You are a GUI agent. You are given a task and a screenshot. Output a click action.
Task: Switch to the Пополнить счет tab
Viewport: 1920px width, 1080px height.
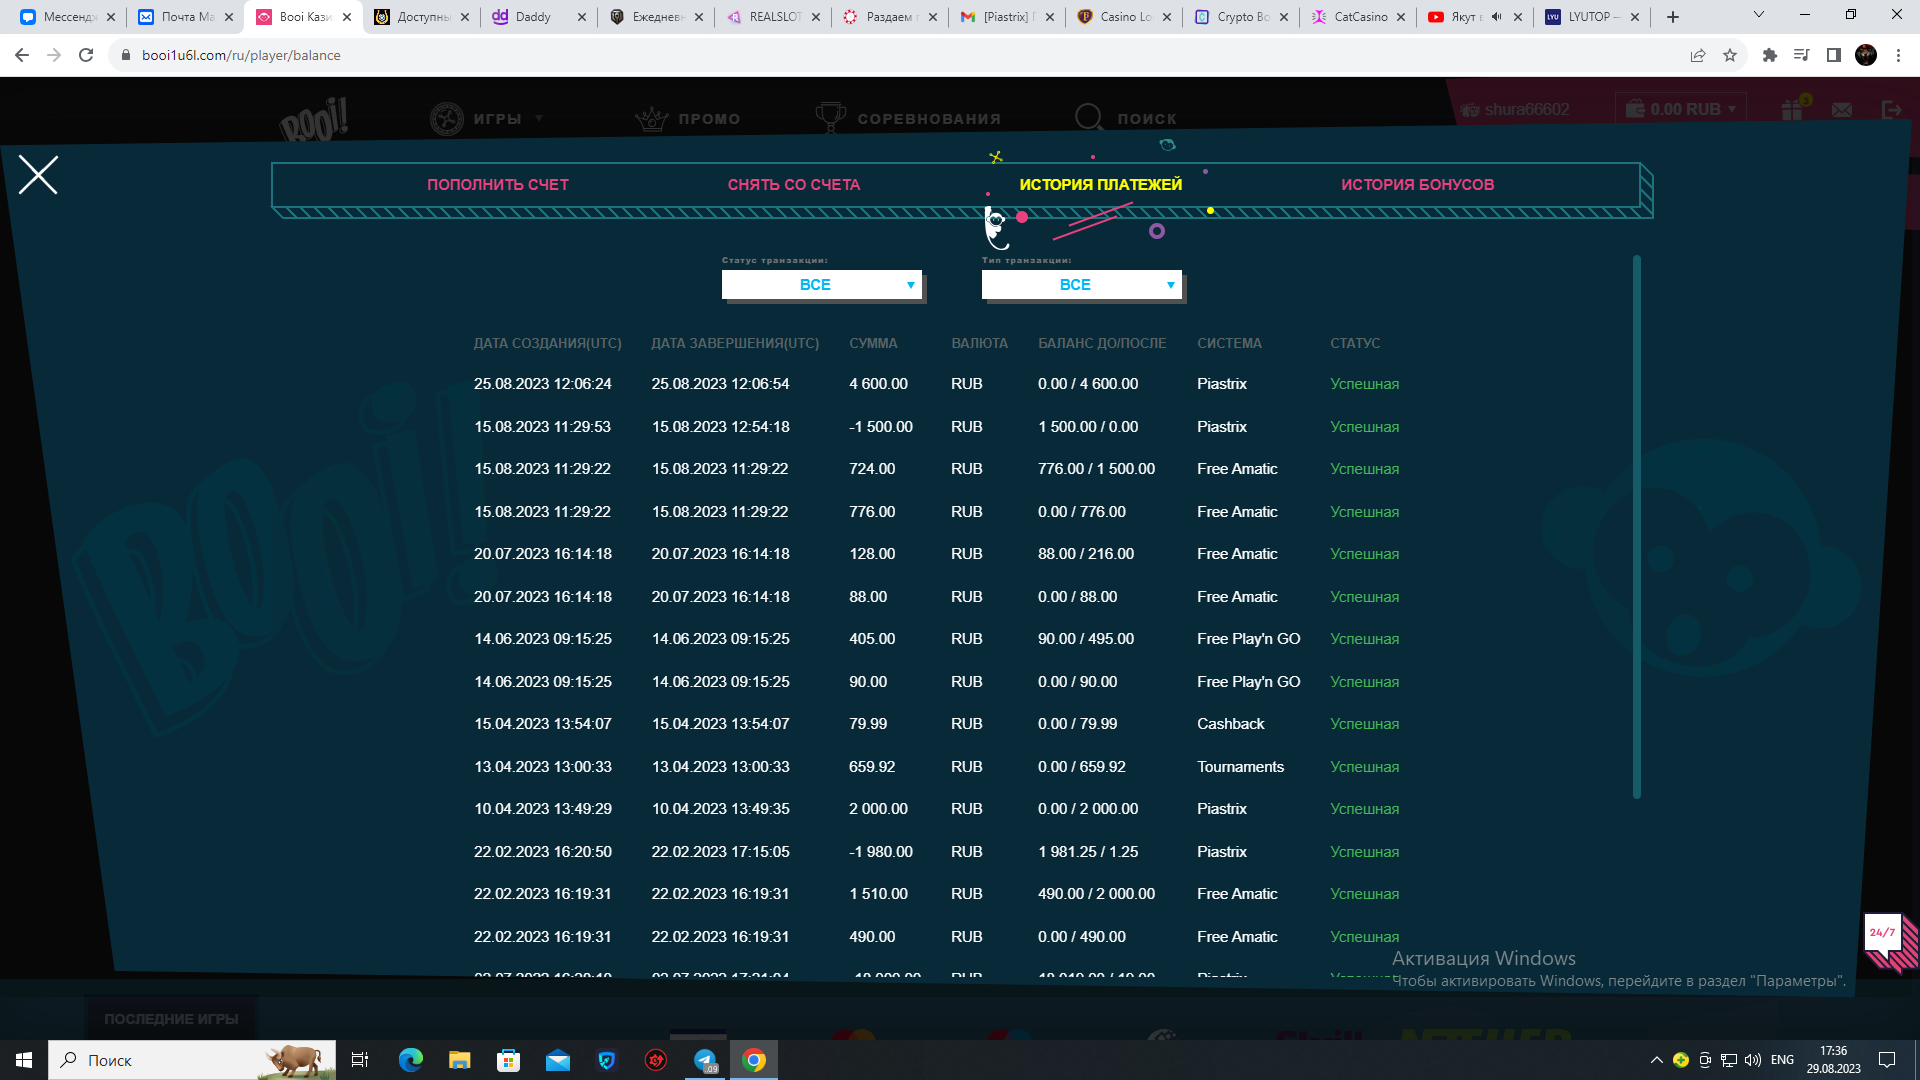[x=497, y=185]
